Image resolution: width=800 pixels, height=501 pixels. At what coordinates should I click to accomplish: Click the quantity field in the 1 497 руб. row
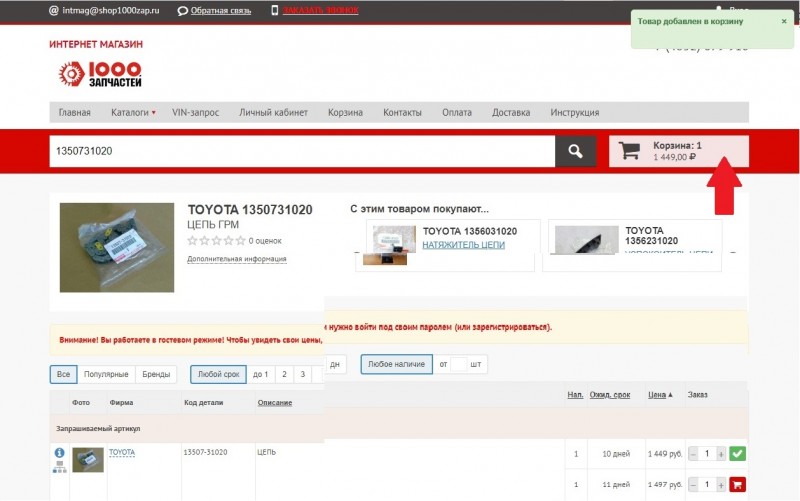[707, 485]
